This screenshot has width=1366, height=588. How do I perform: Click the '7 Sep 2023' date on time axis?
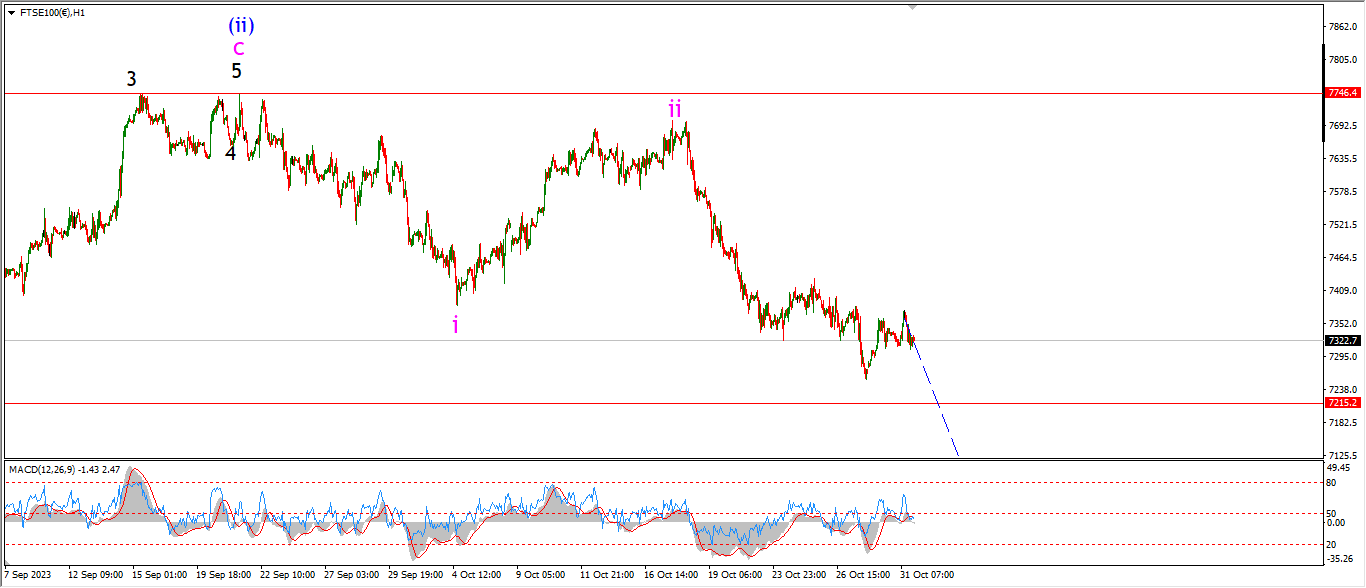click(28, 575)
